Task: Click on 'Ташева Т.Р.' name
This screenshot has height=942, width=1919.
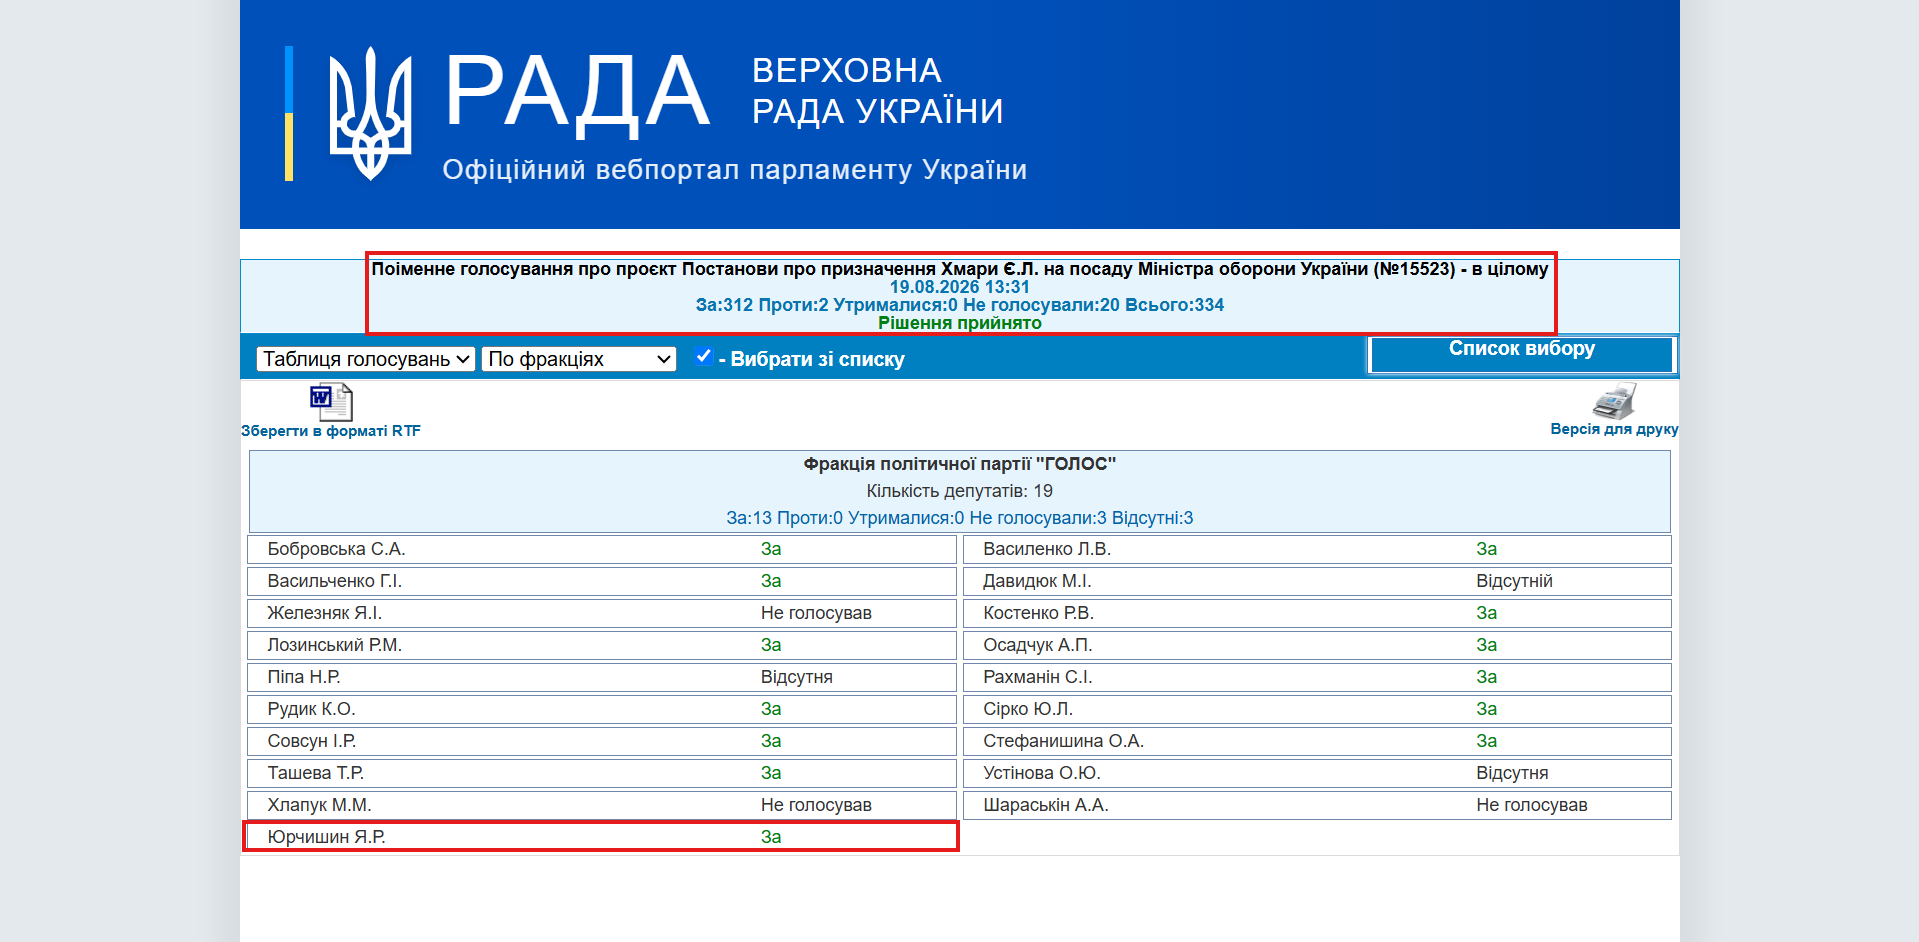Action: point(315,773)
